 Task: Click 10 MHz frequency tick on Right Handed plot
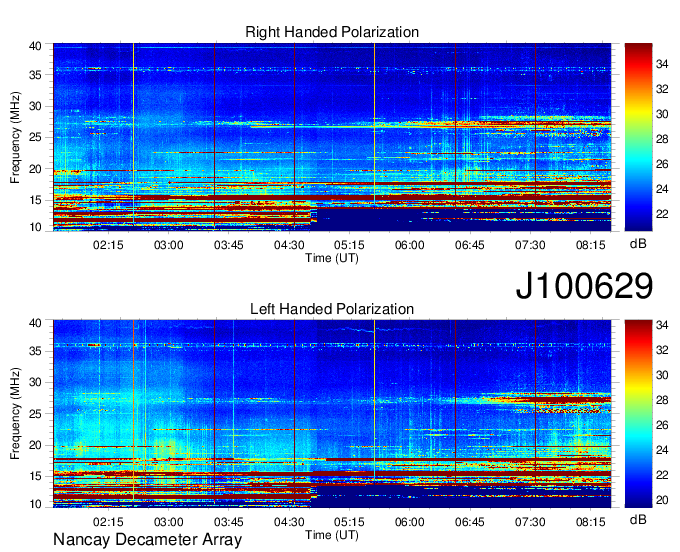[x=35, y=227]
